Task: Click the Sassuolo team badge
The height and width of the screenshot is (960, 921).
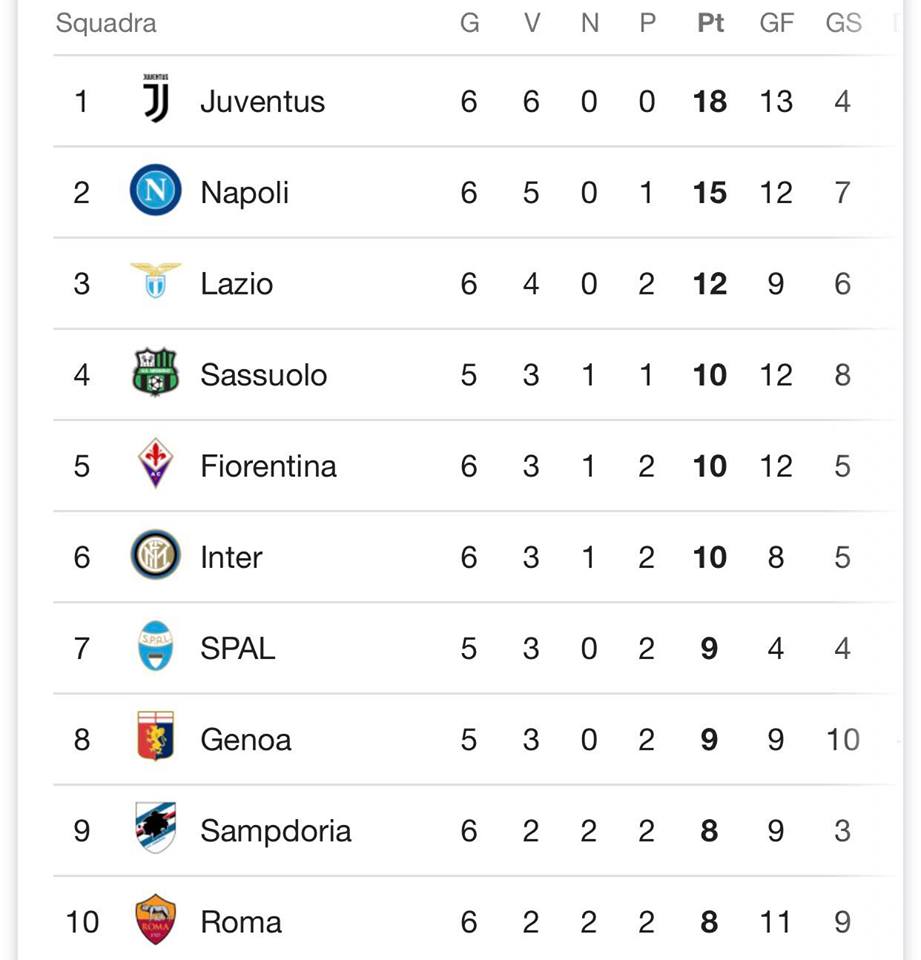Action: pos(155,374)
